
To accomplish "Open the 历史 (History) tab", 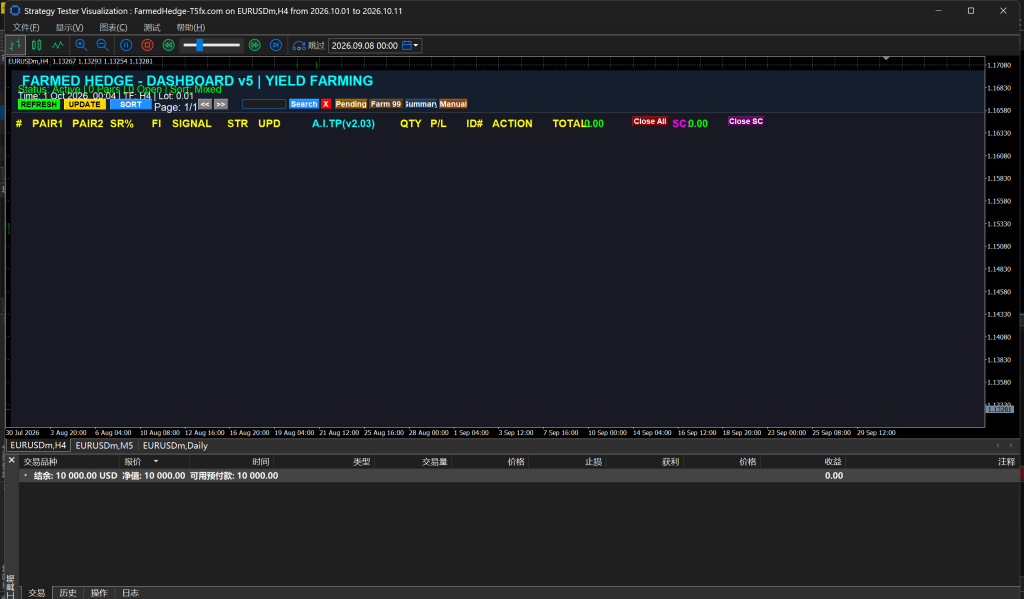I will pyautogui.click(x=68, y=592).
